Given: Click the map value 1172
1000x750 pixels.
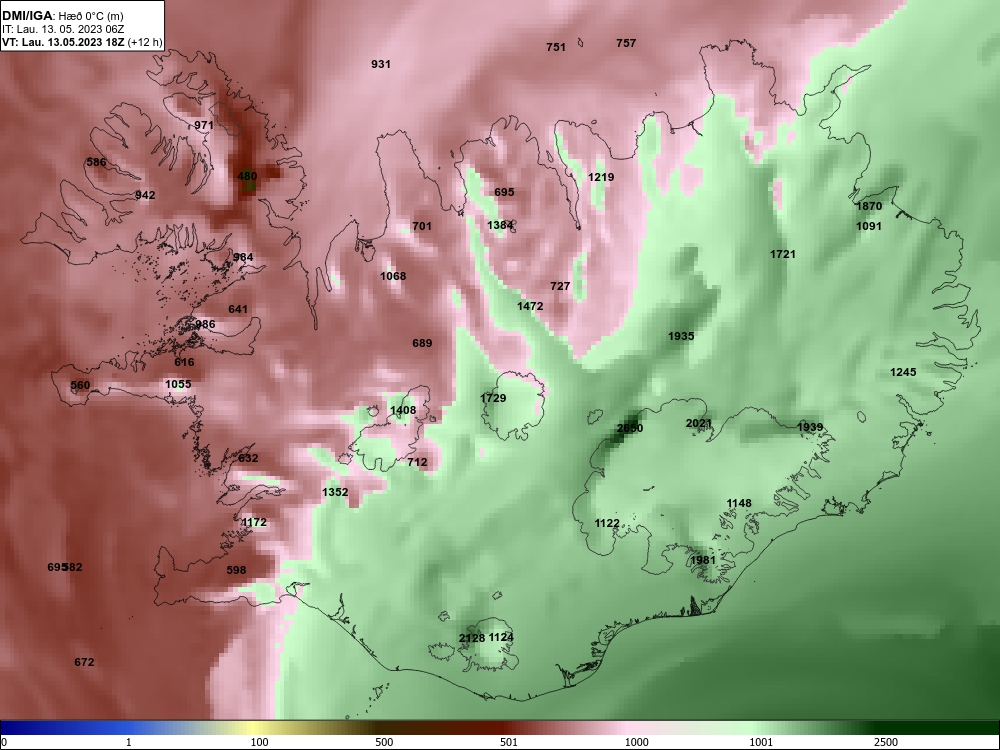Looking at the screenshot, I should [x=254, y=522].
